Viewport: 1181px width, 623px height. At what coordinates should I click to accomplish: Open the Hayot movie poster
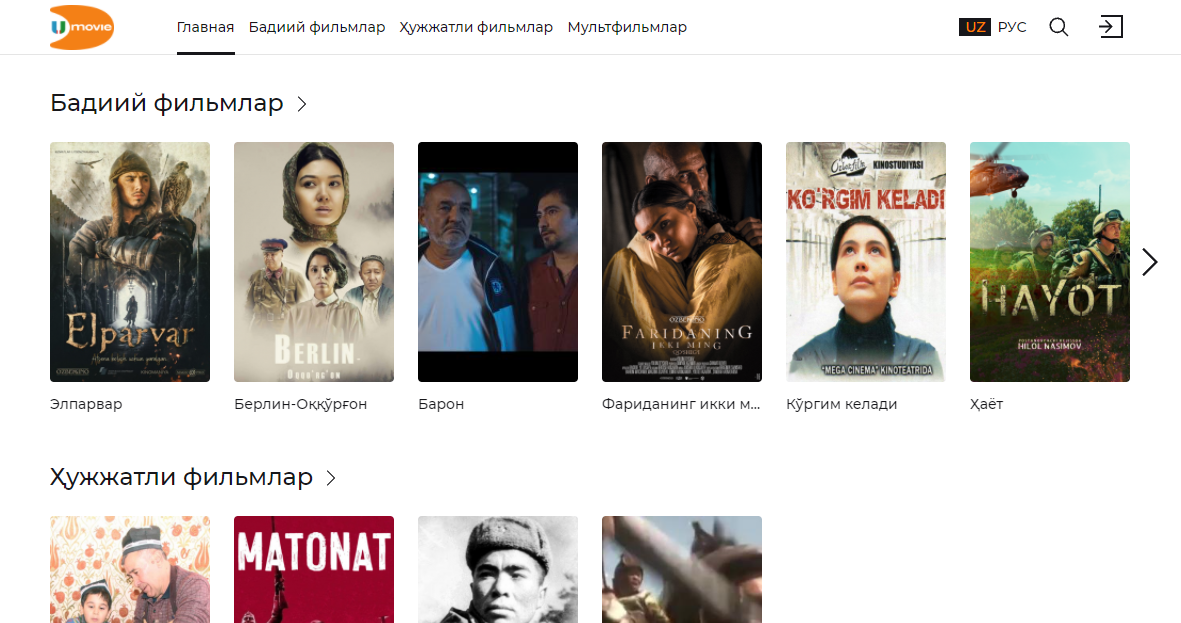(x=1050, y=261)
